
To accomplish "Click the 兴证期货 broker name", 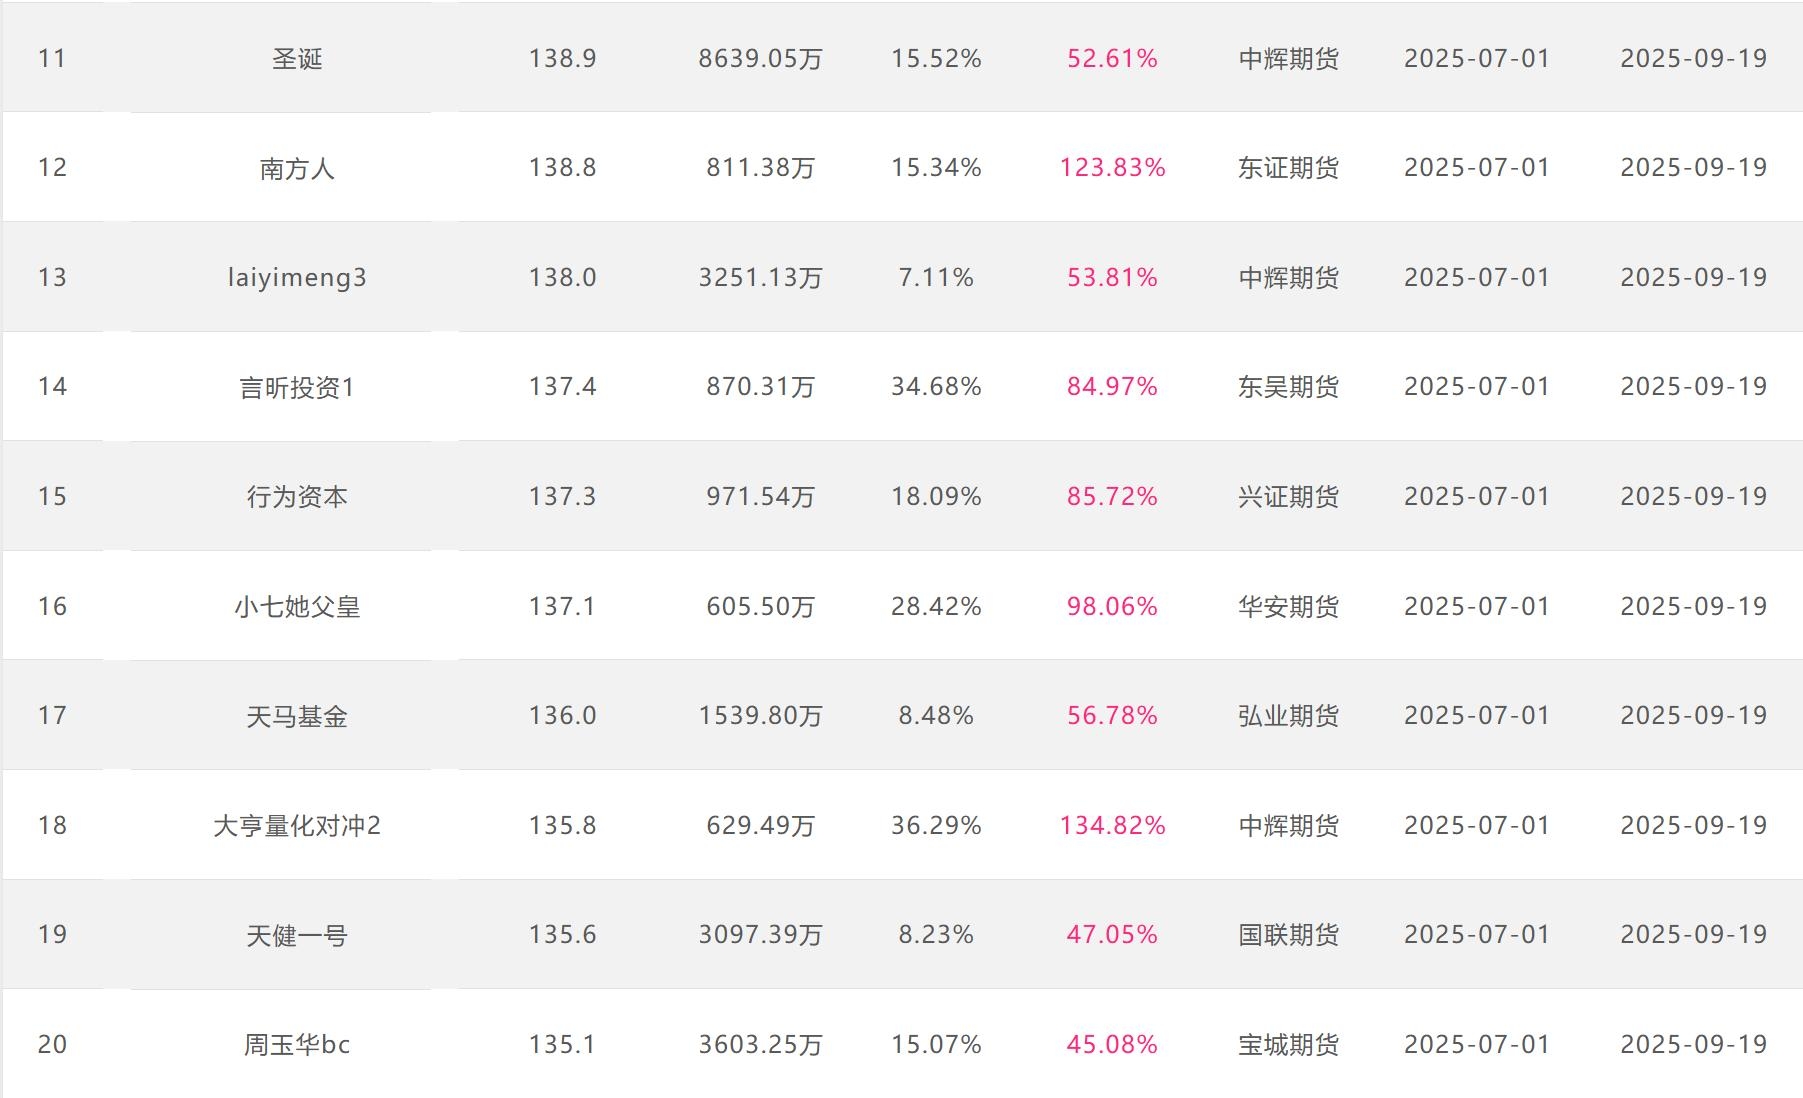I will coord(1288,496).
